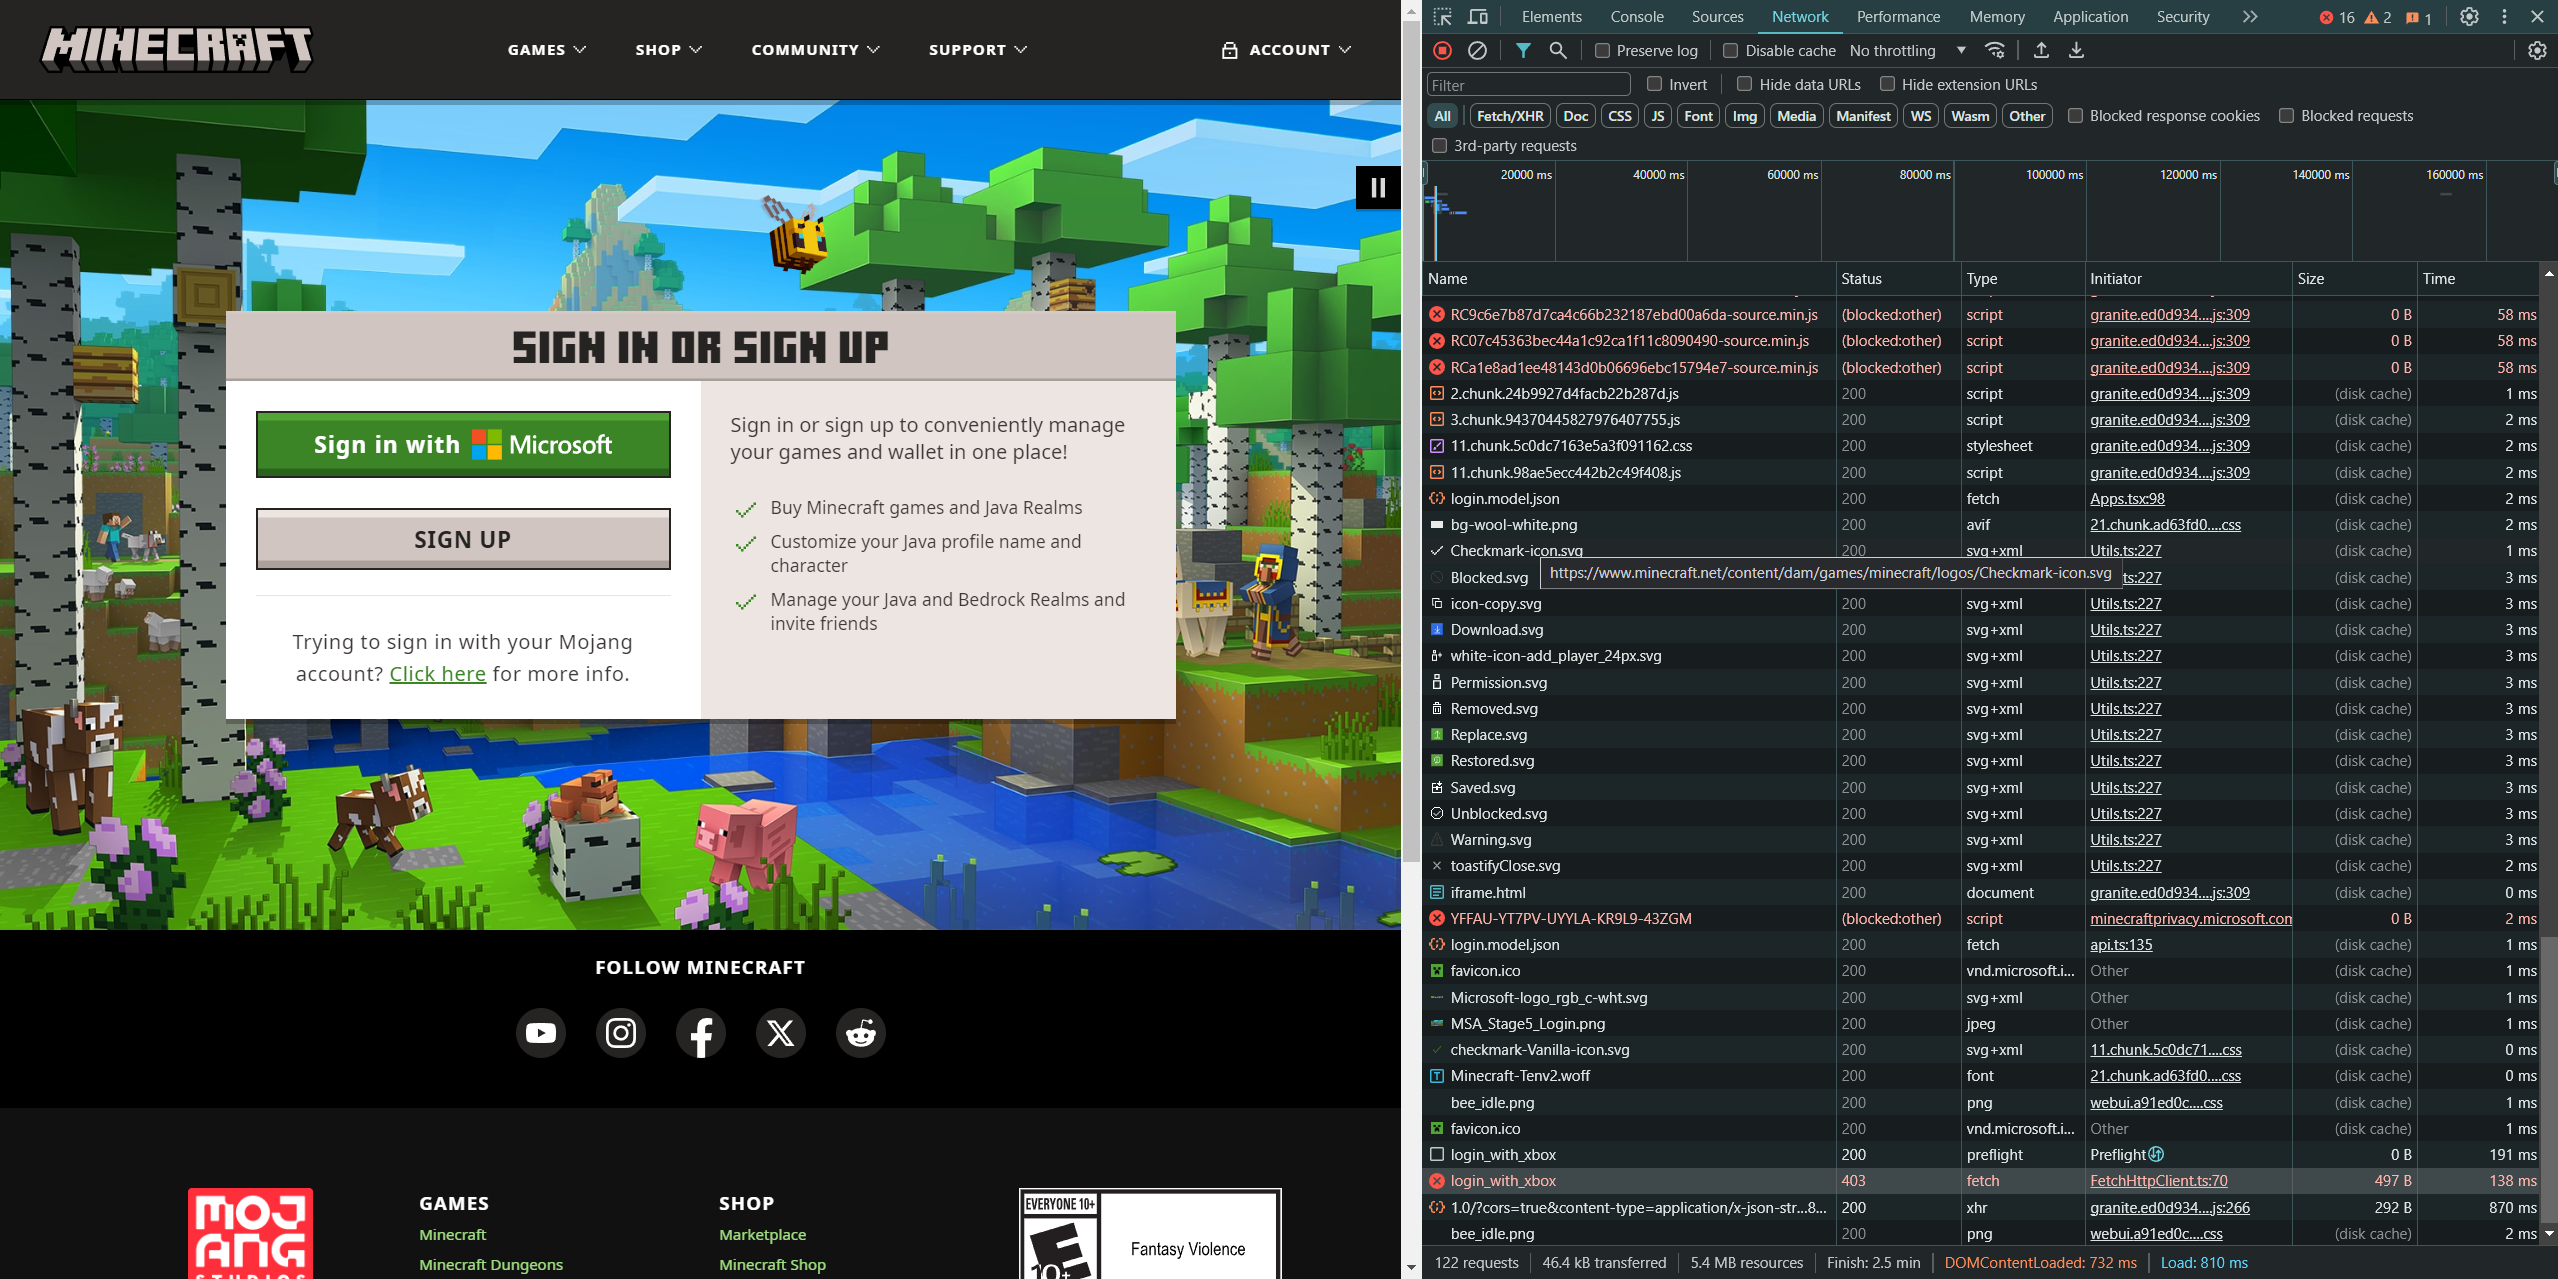Toggle the device toolbar icon
Screen dimensions: 2558x1279
1477,17
